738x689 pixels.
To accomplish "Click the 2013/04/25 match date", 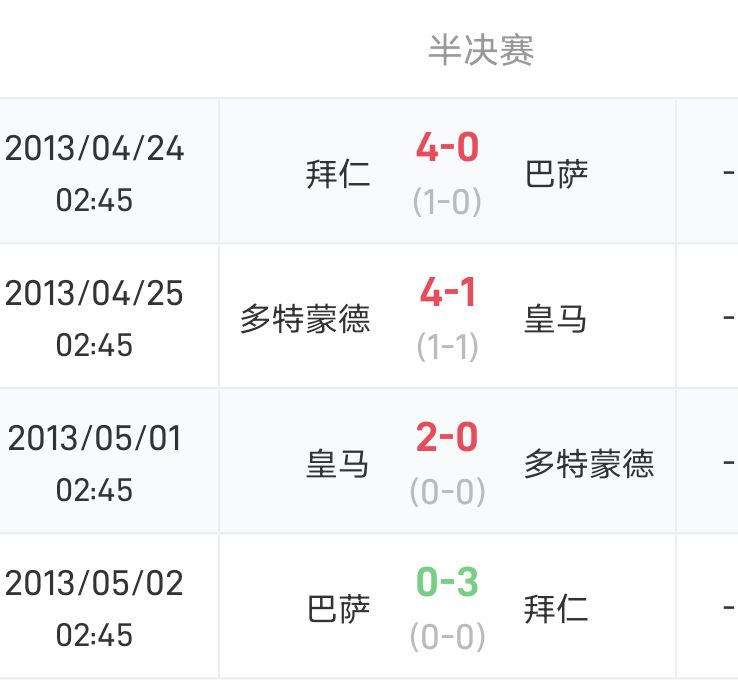I will [x=95, y=294].
